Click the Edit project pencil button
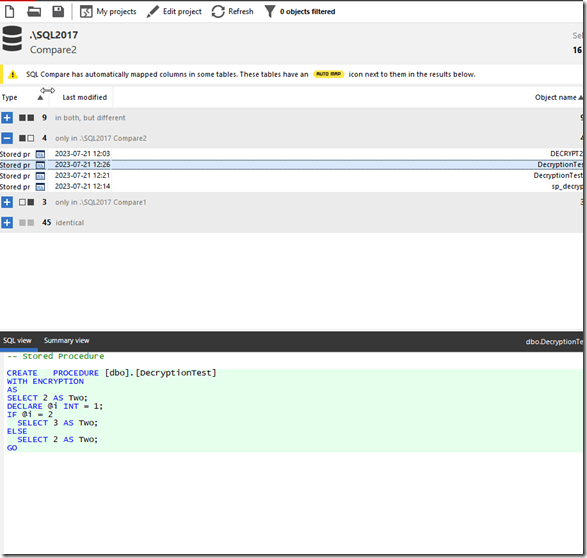Screen dimensions: 587x558 pyautogui.click(x=174, y=12)
